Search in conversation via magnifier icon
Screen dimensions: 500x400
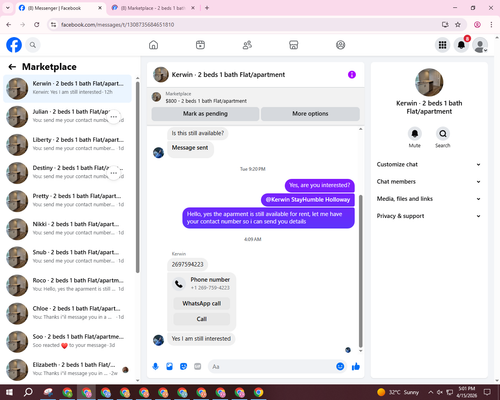[x=443, y=134]
